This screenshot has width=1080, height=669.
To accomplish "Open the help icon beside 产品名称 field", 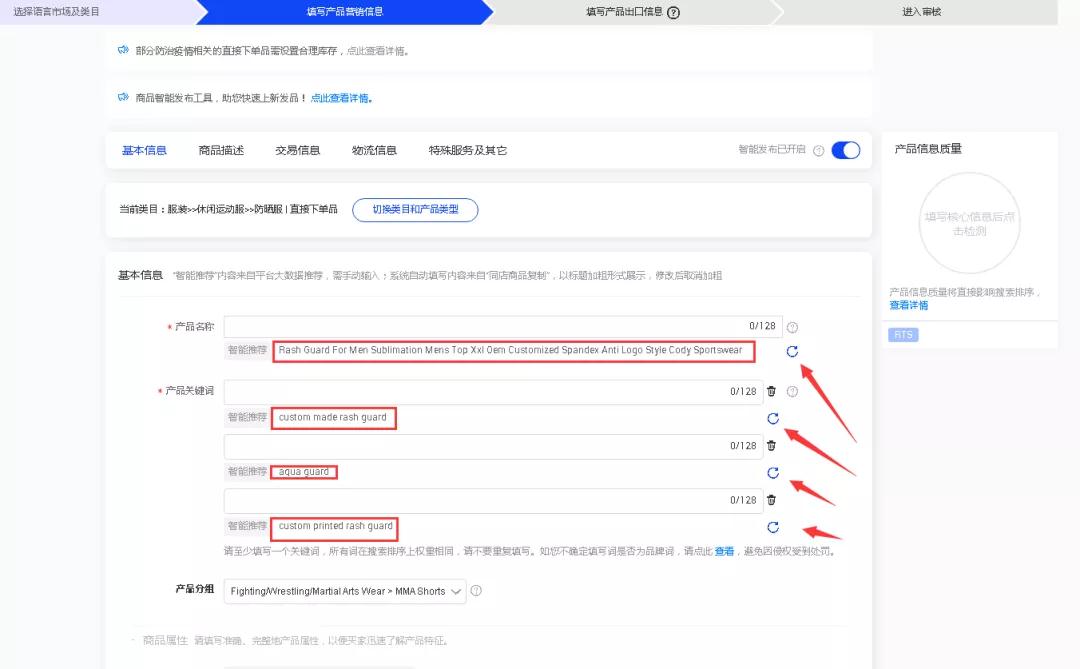I will (x=793, y=326).
